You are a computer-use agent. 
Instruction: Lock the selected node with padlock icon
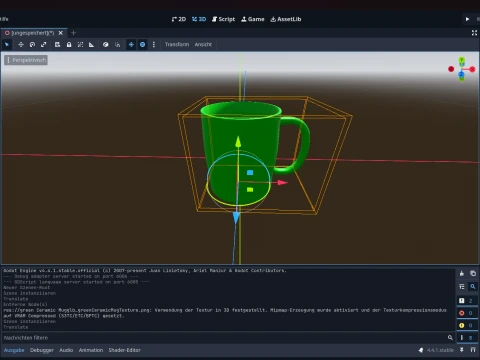69,44
